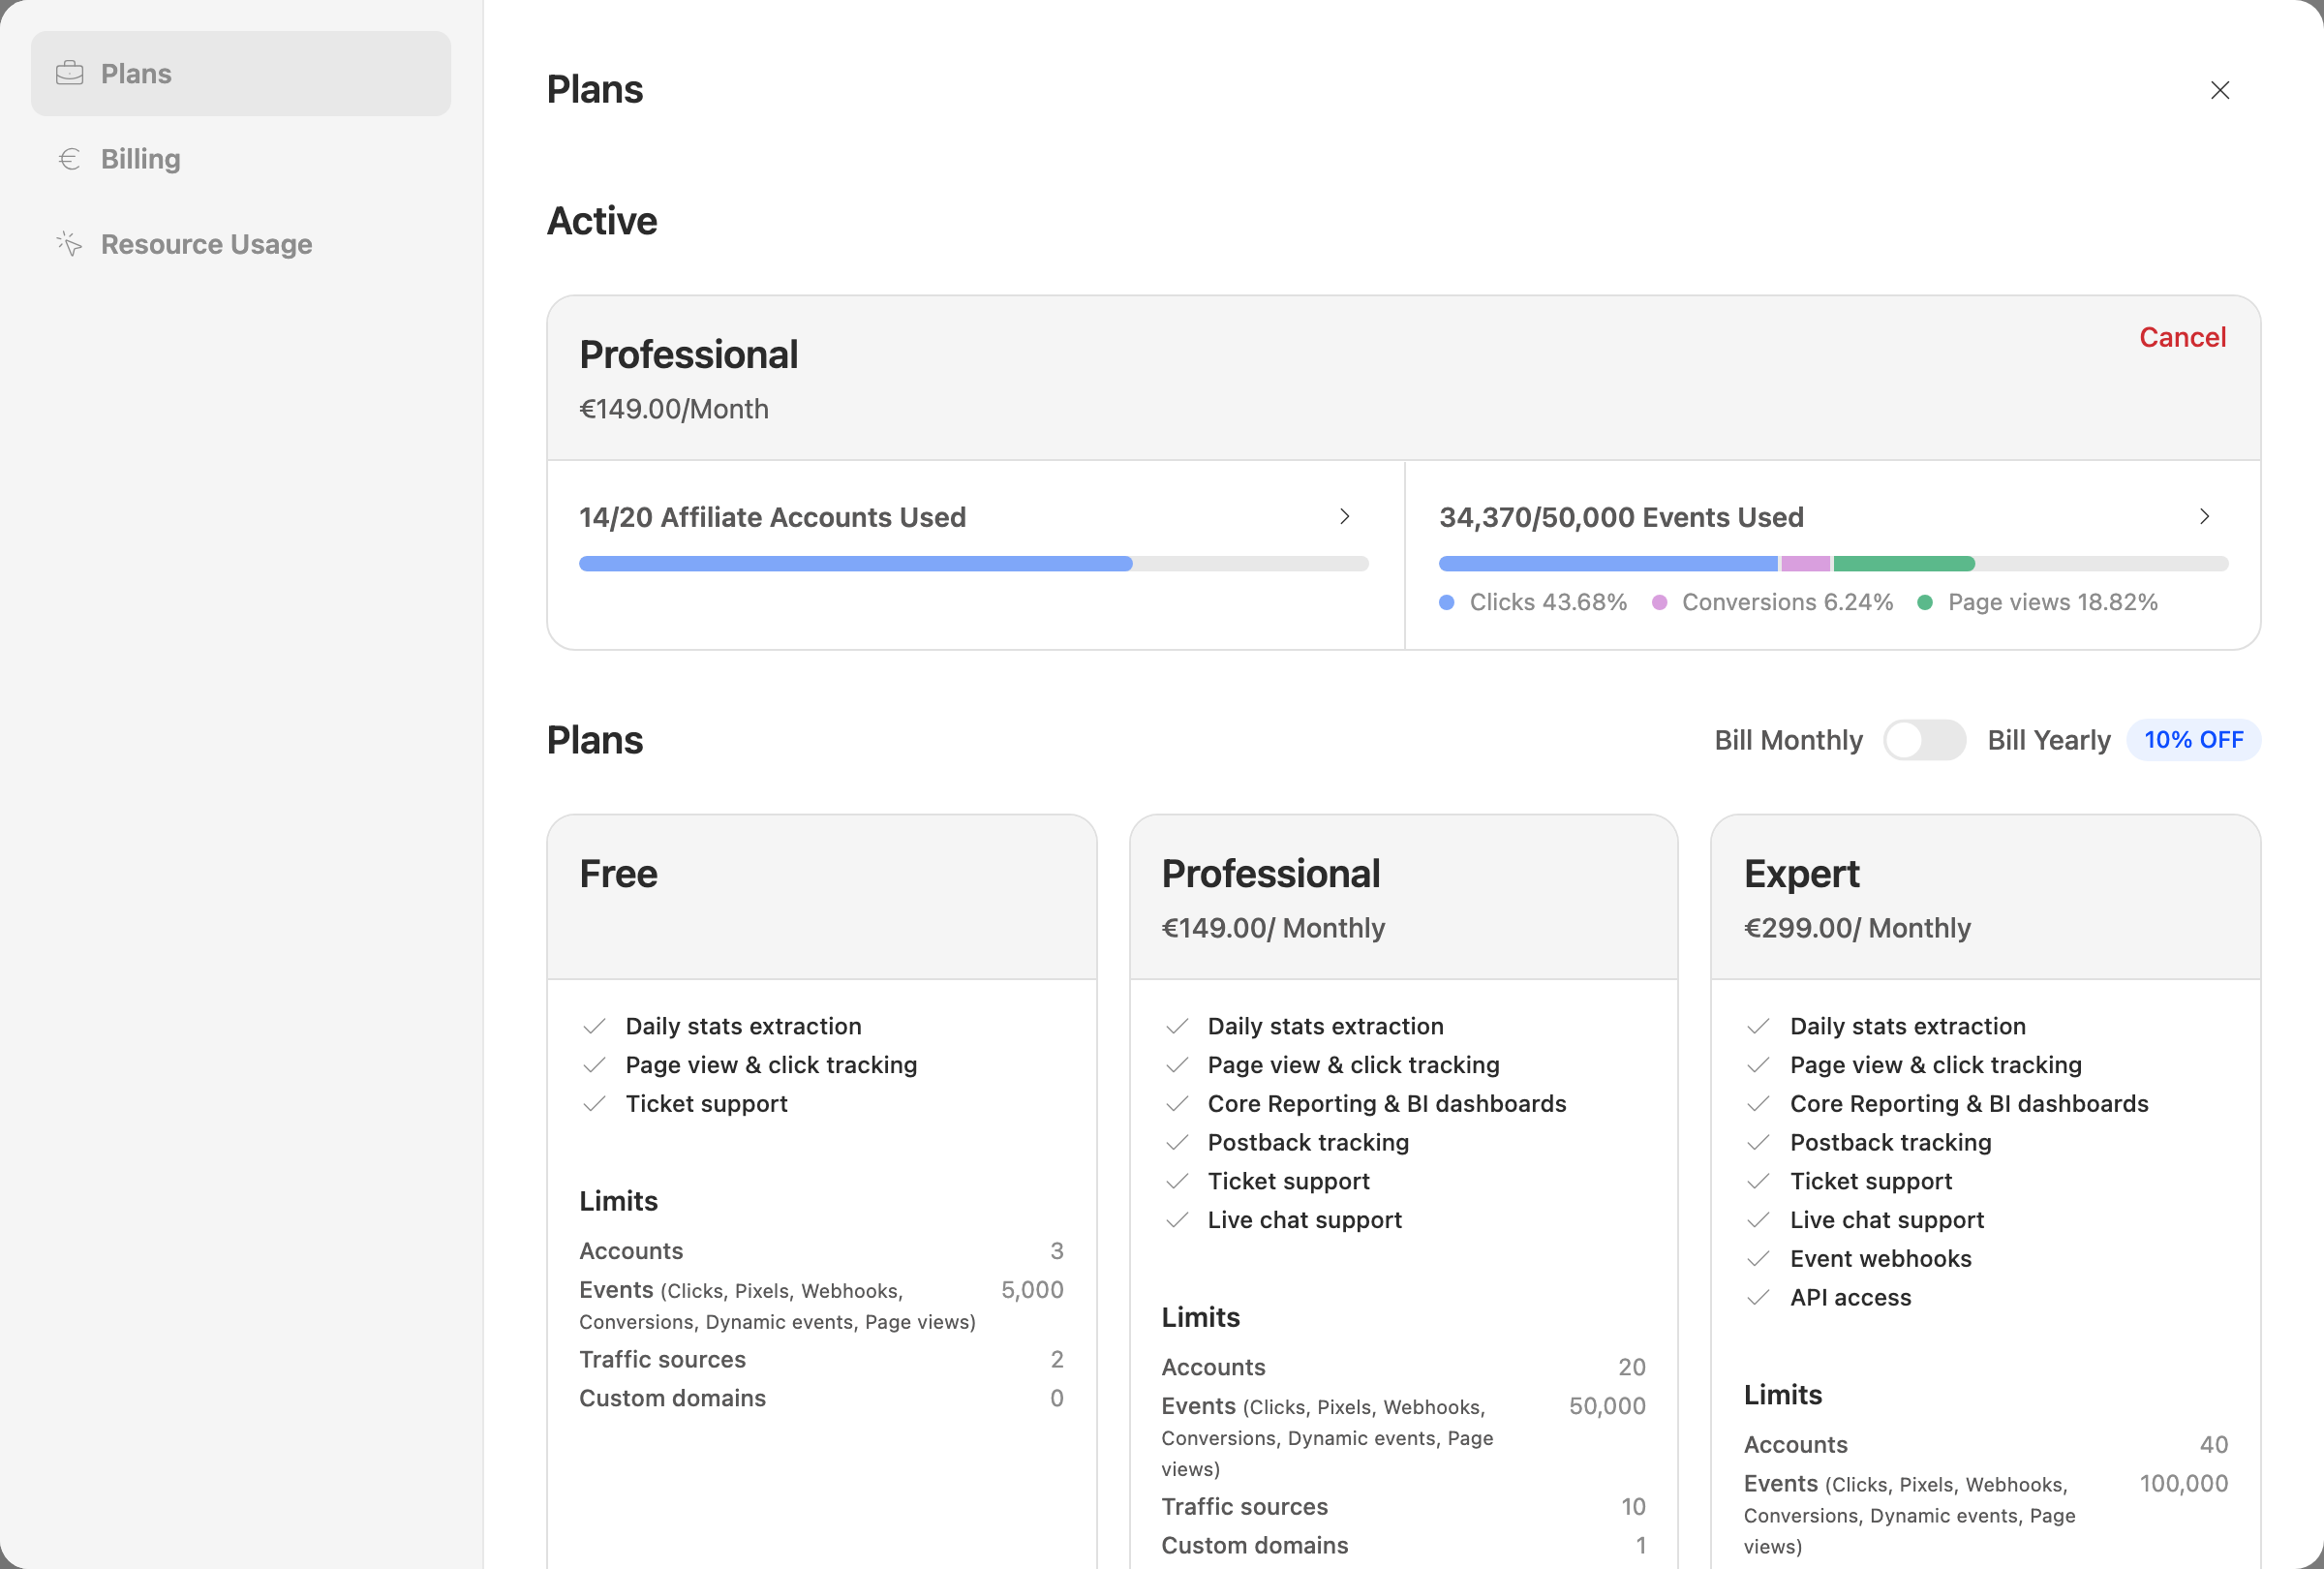Click the 34,370/50,000 Events Used text
This screenshot has width=2324, height=1569.
1621,517
